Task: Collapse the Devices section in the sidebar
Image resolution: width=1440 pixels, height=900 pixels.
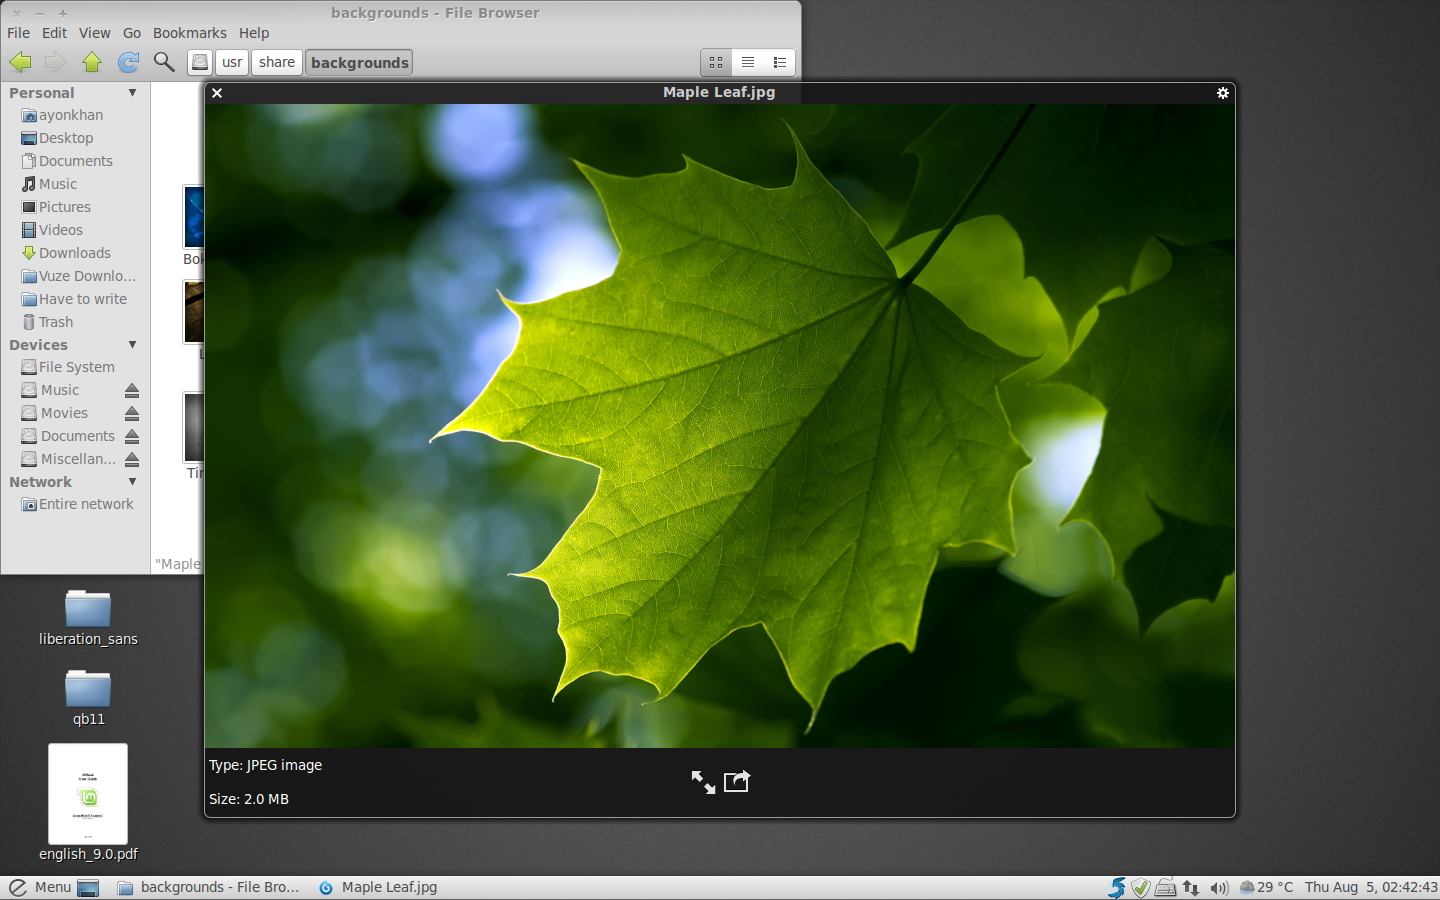Action: pyautogui.click(x=132, y=345)
